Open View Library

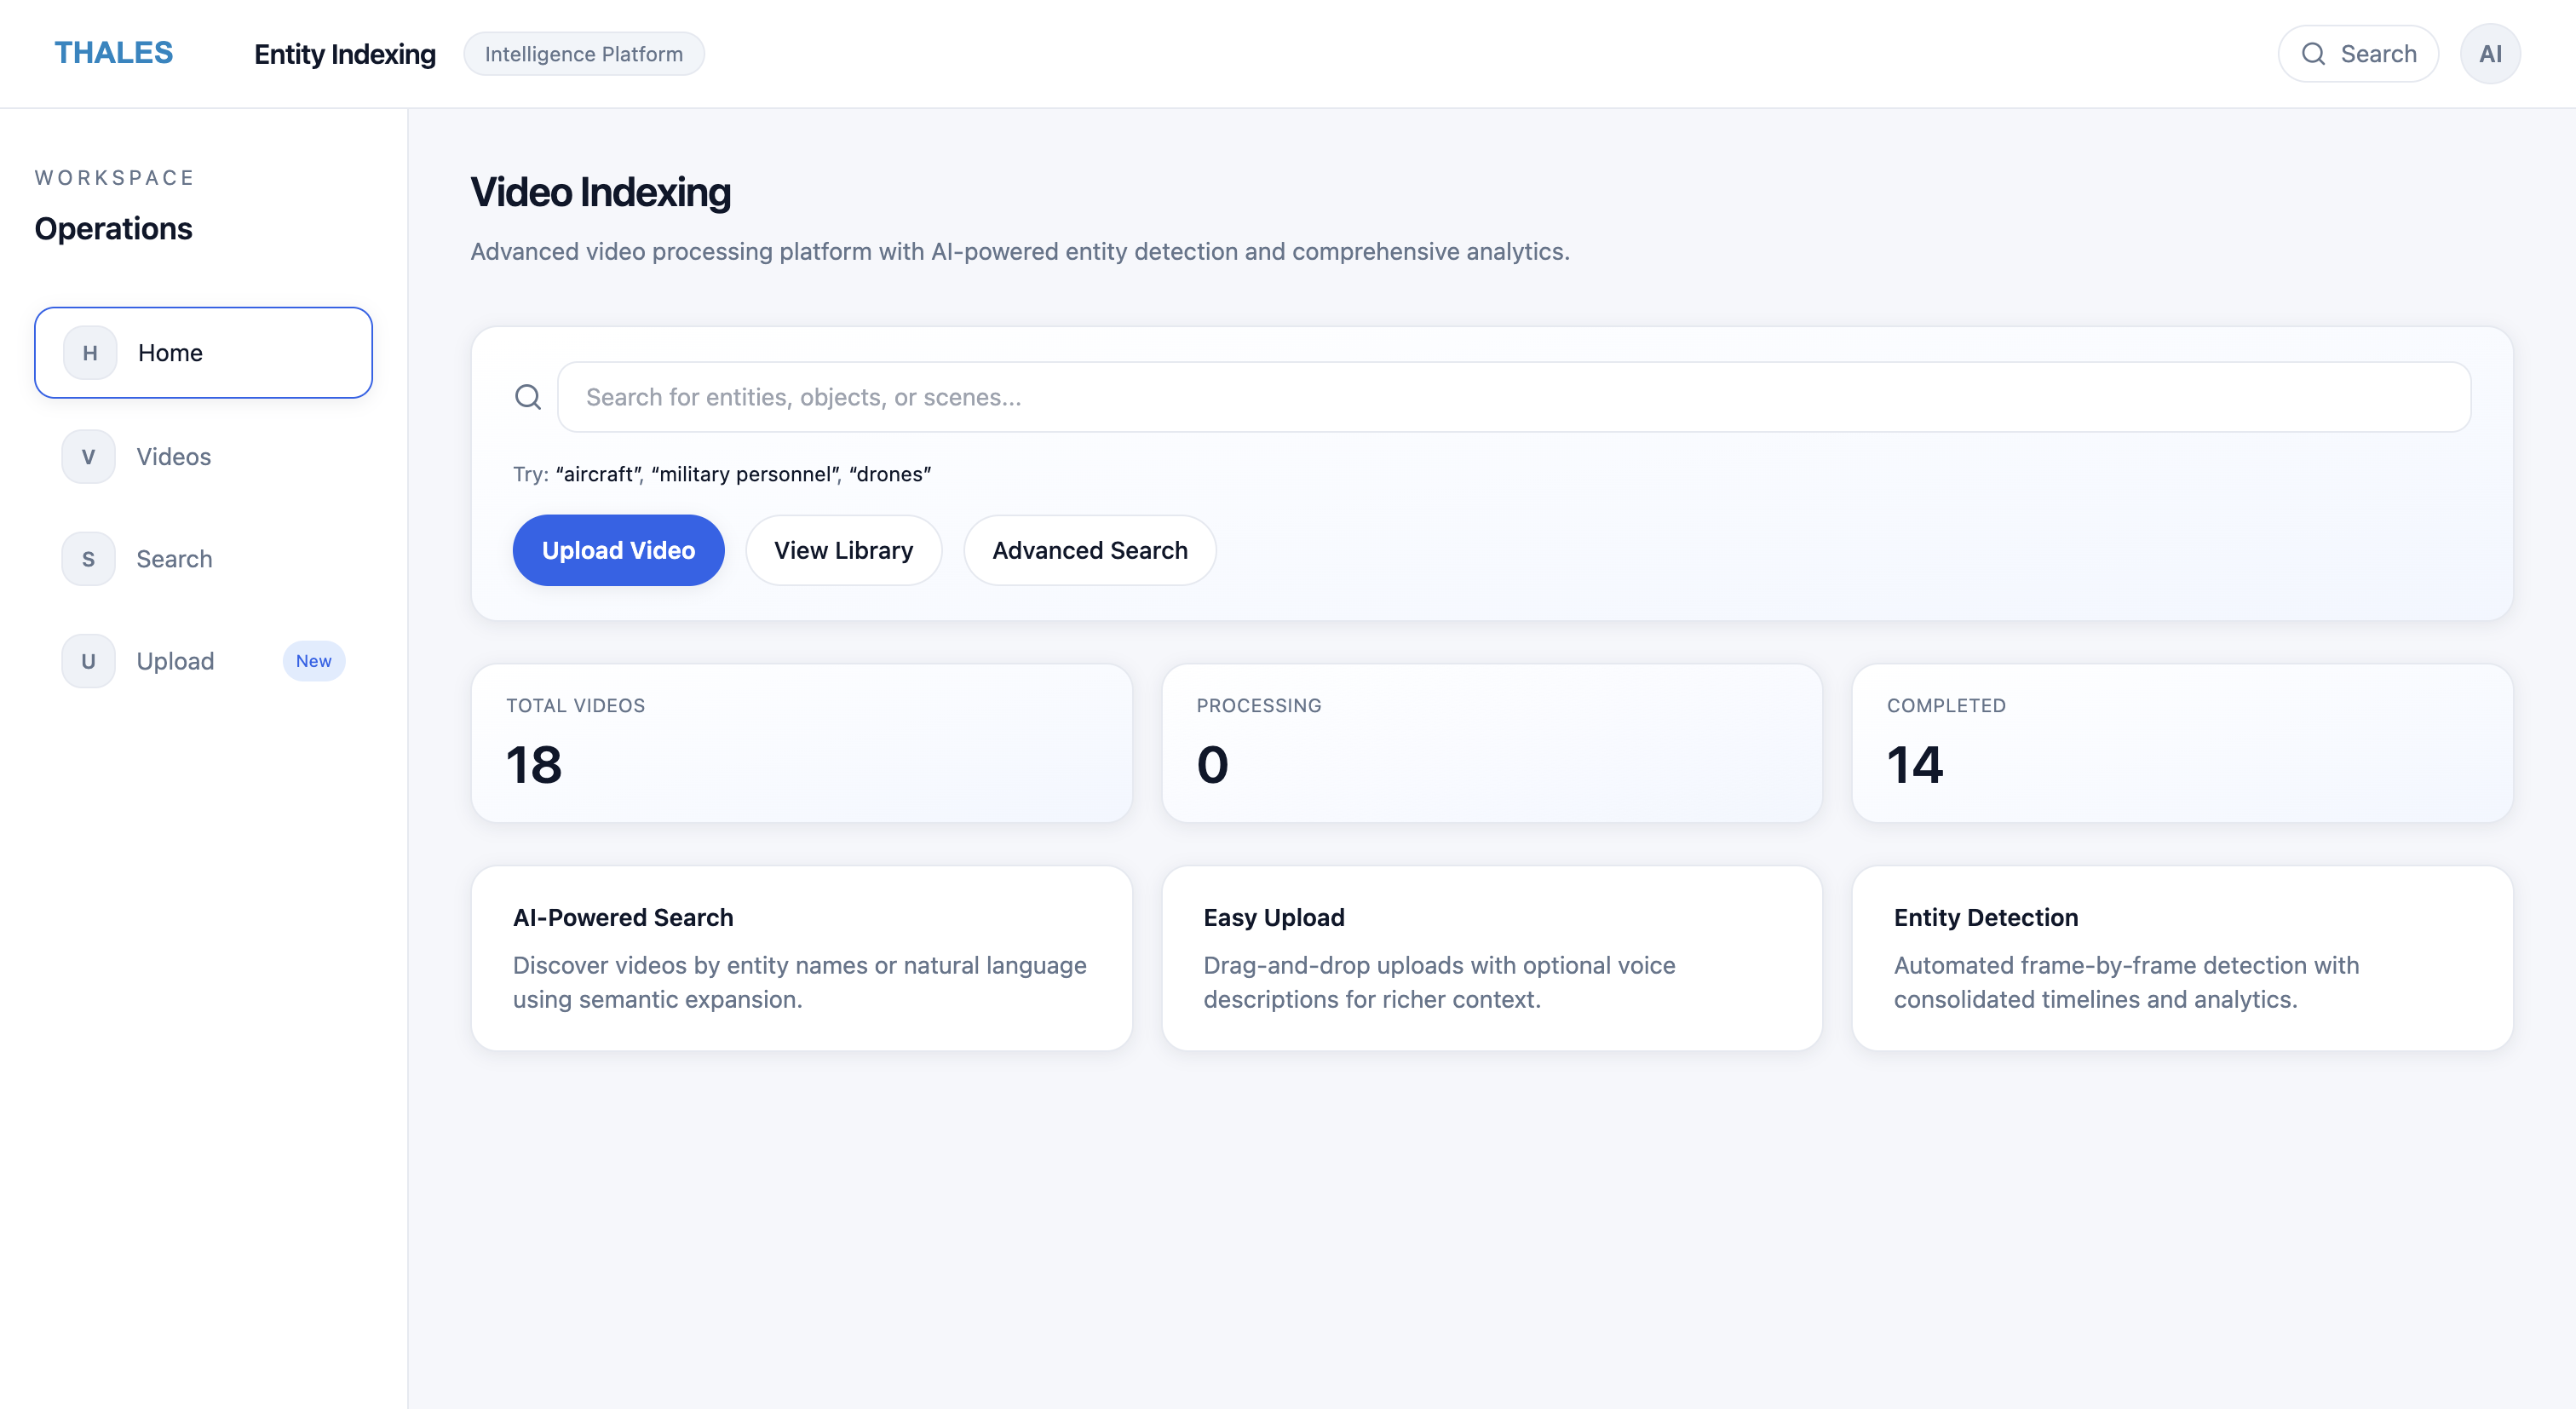click(x=843, y=549)
